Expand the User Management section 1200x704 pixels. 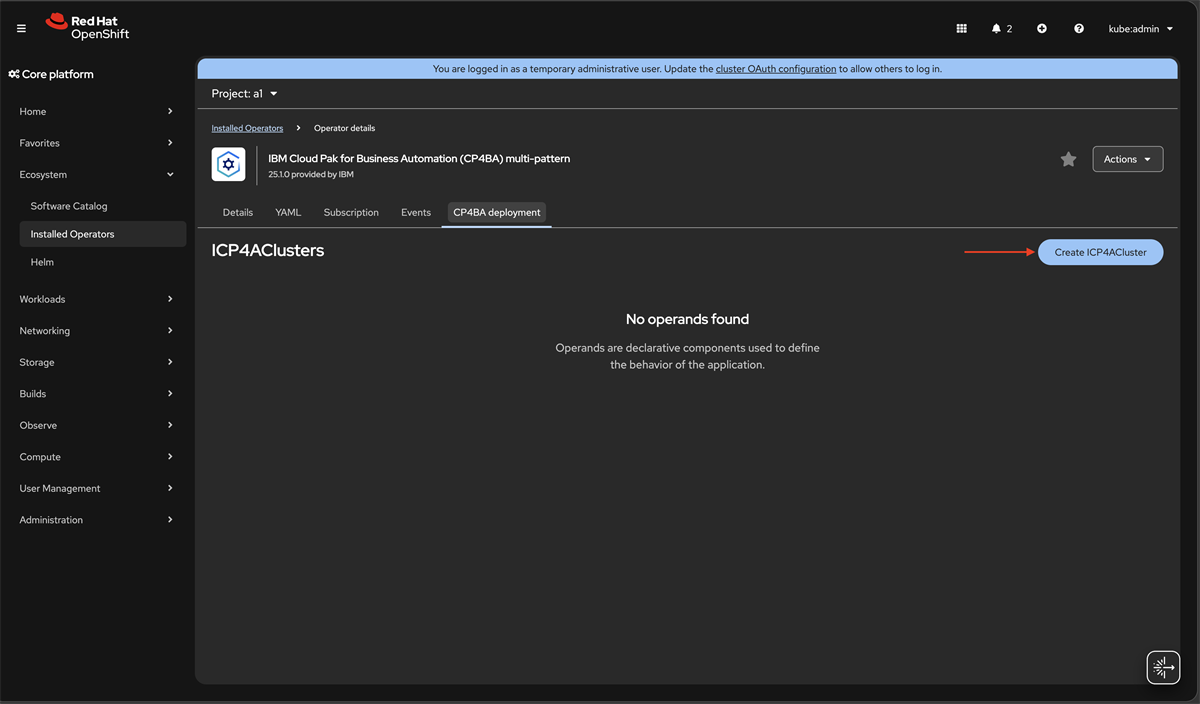click(96, 488)
